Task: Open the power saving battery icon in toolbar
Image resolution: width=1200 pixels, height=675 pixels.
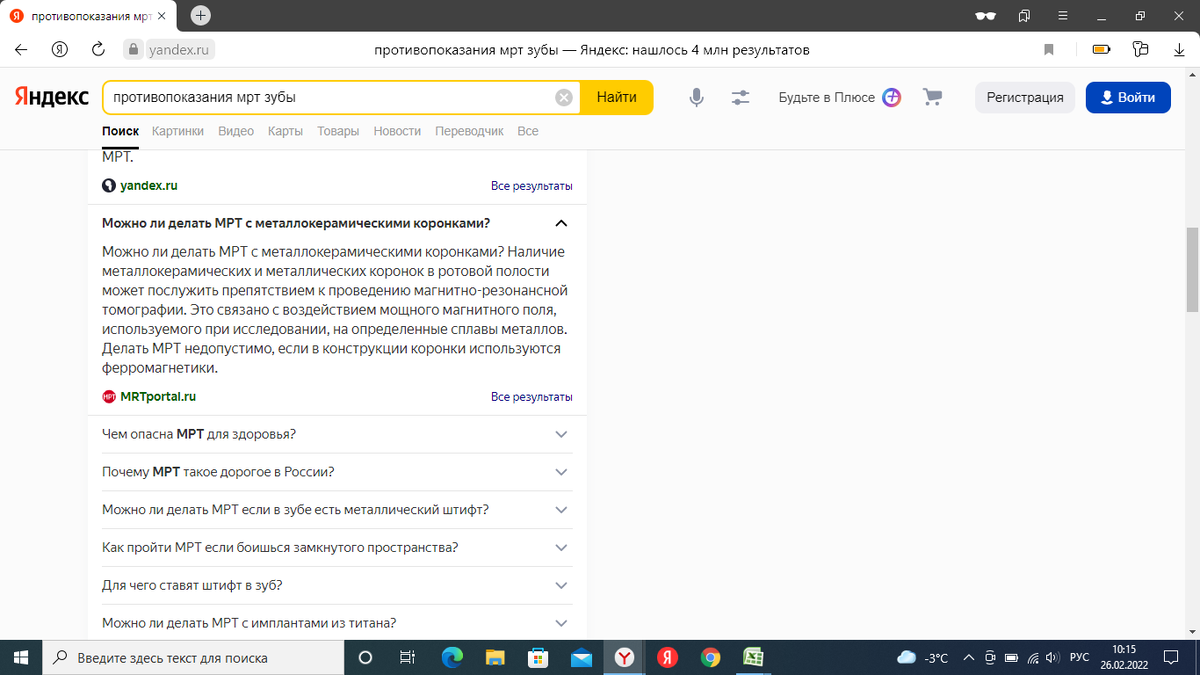Action: [x=1101, y=49]
